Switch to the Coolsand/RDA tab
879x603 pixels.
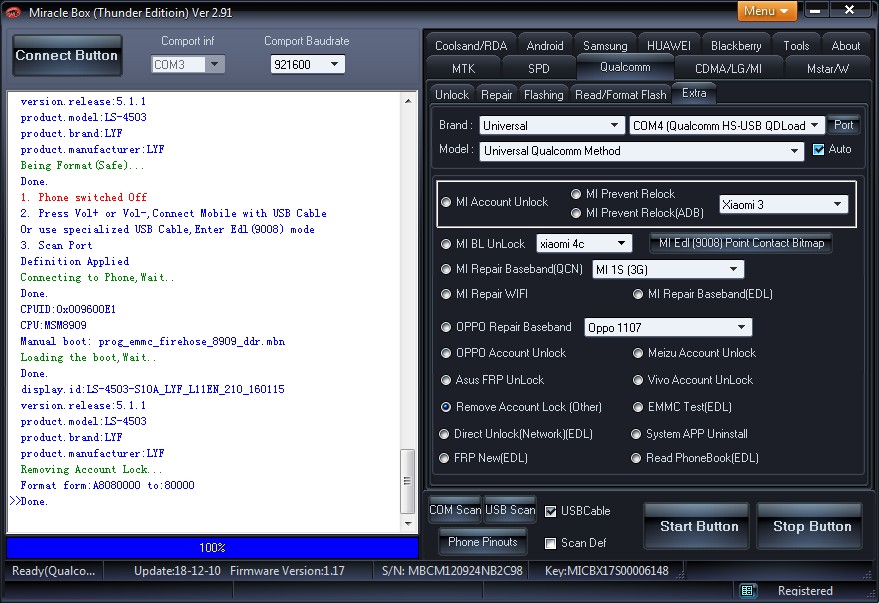pos(471,46)
